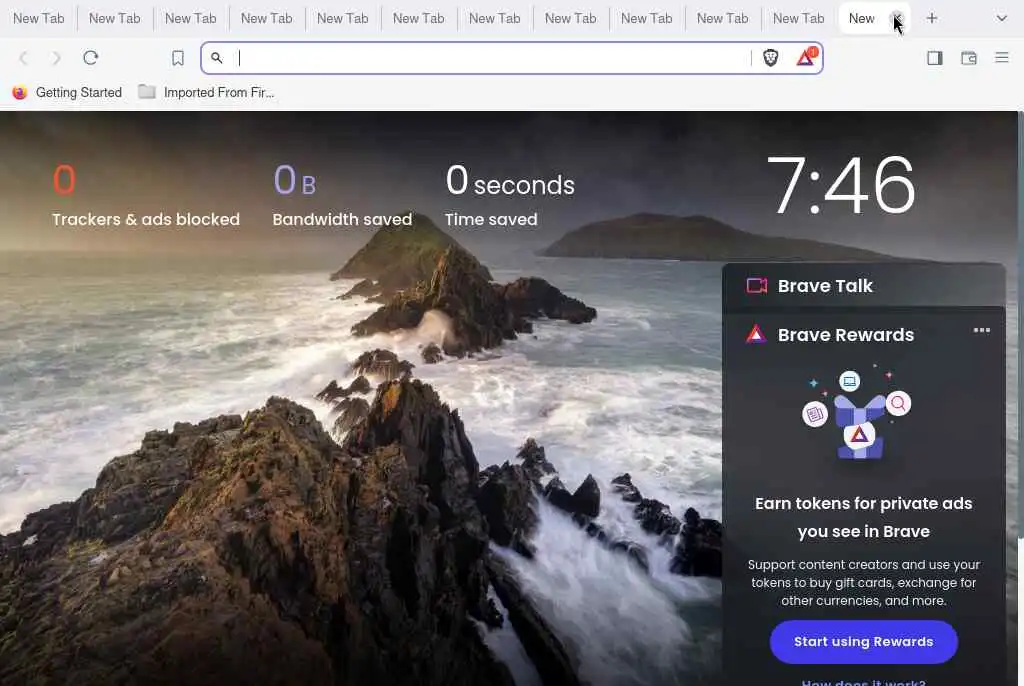
Task: Click the magnifier icon in the address bar
Action: 217,58
